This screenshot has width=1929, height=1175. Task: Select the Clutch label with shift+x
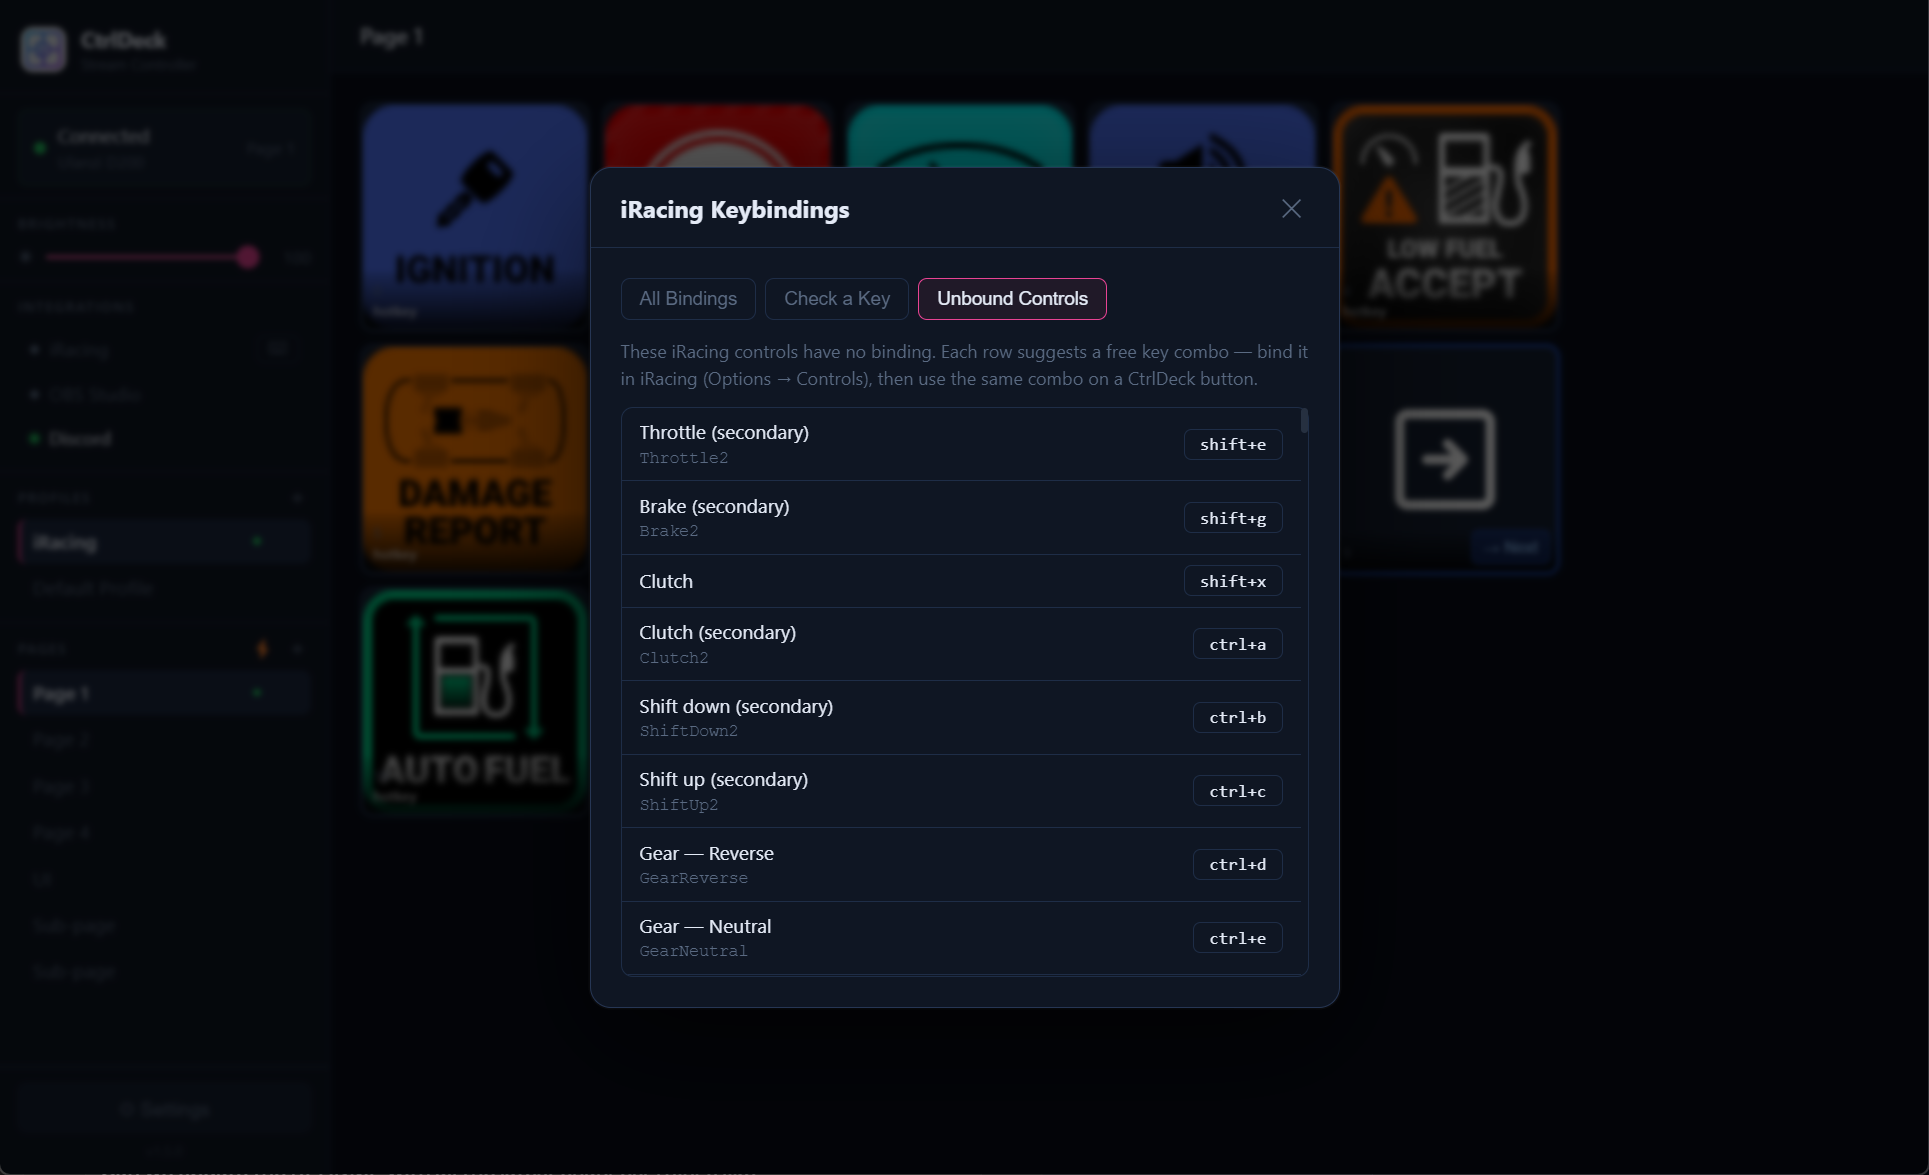point(666,581)
